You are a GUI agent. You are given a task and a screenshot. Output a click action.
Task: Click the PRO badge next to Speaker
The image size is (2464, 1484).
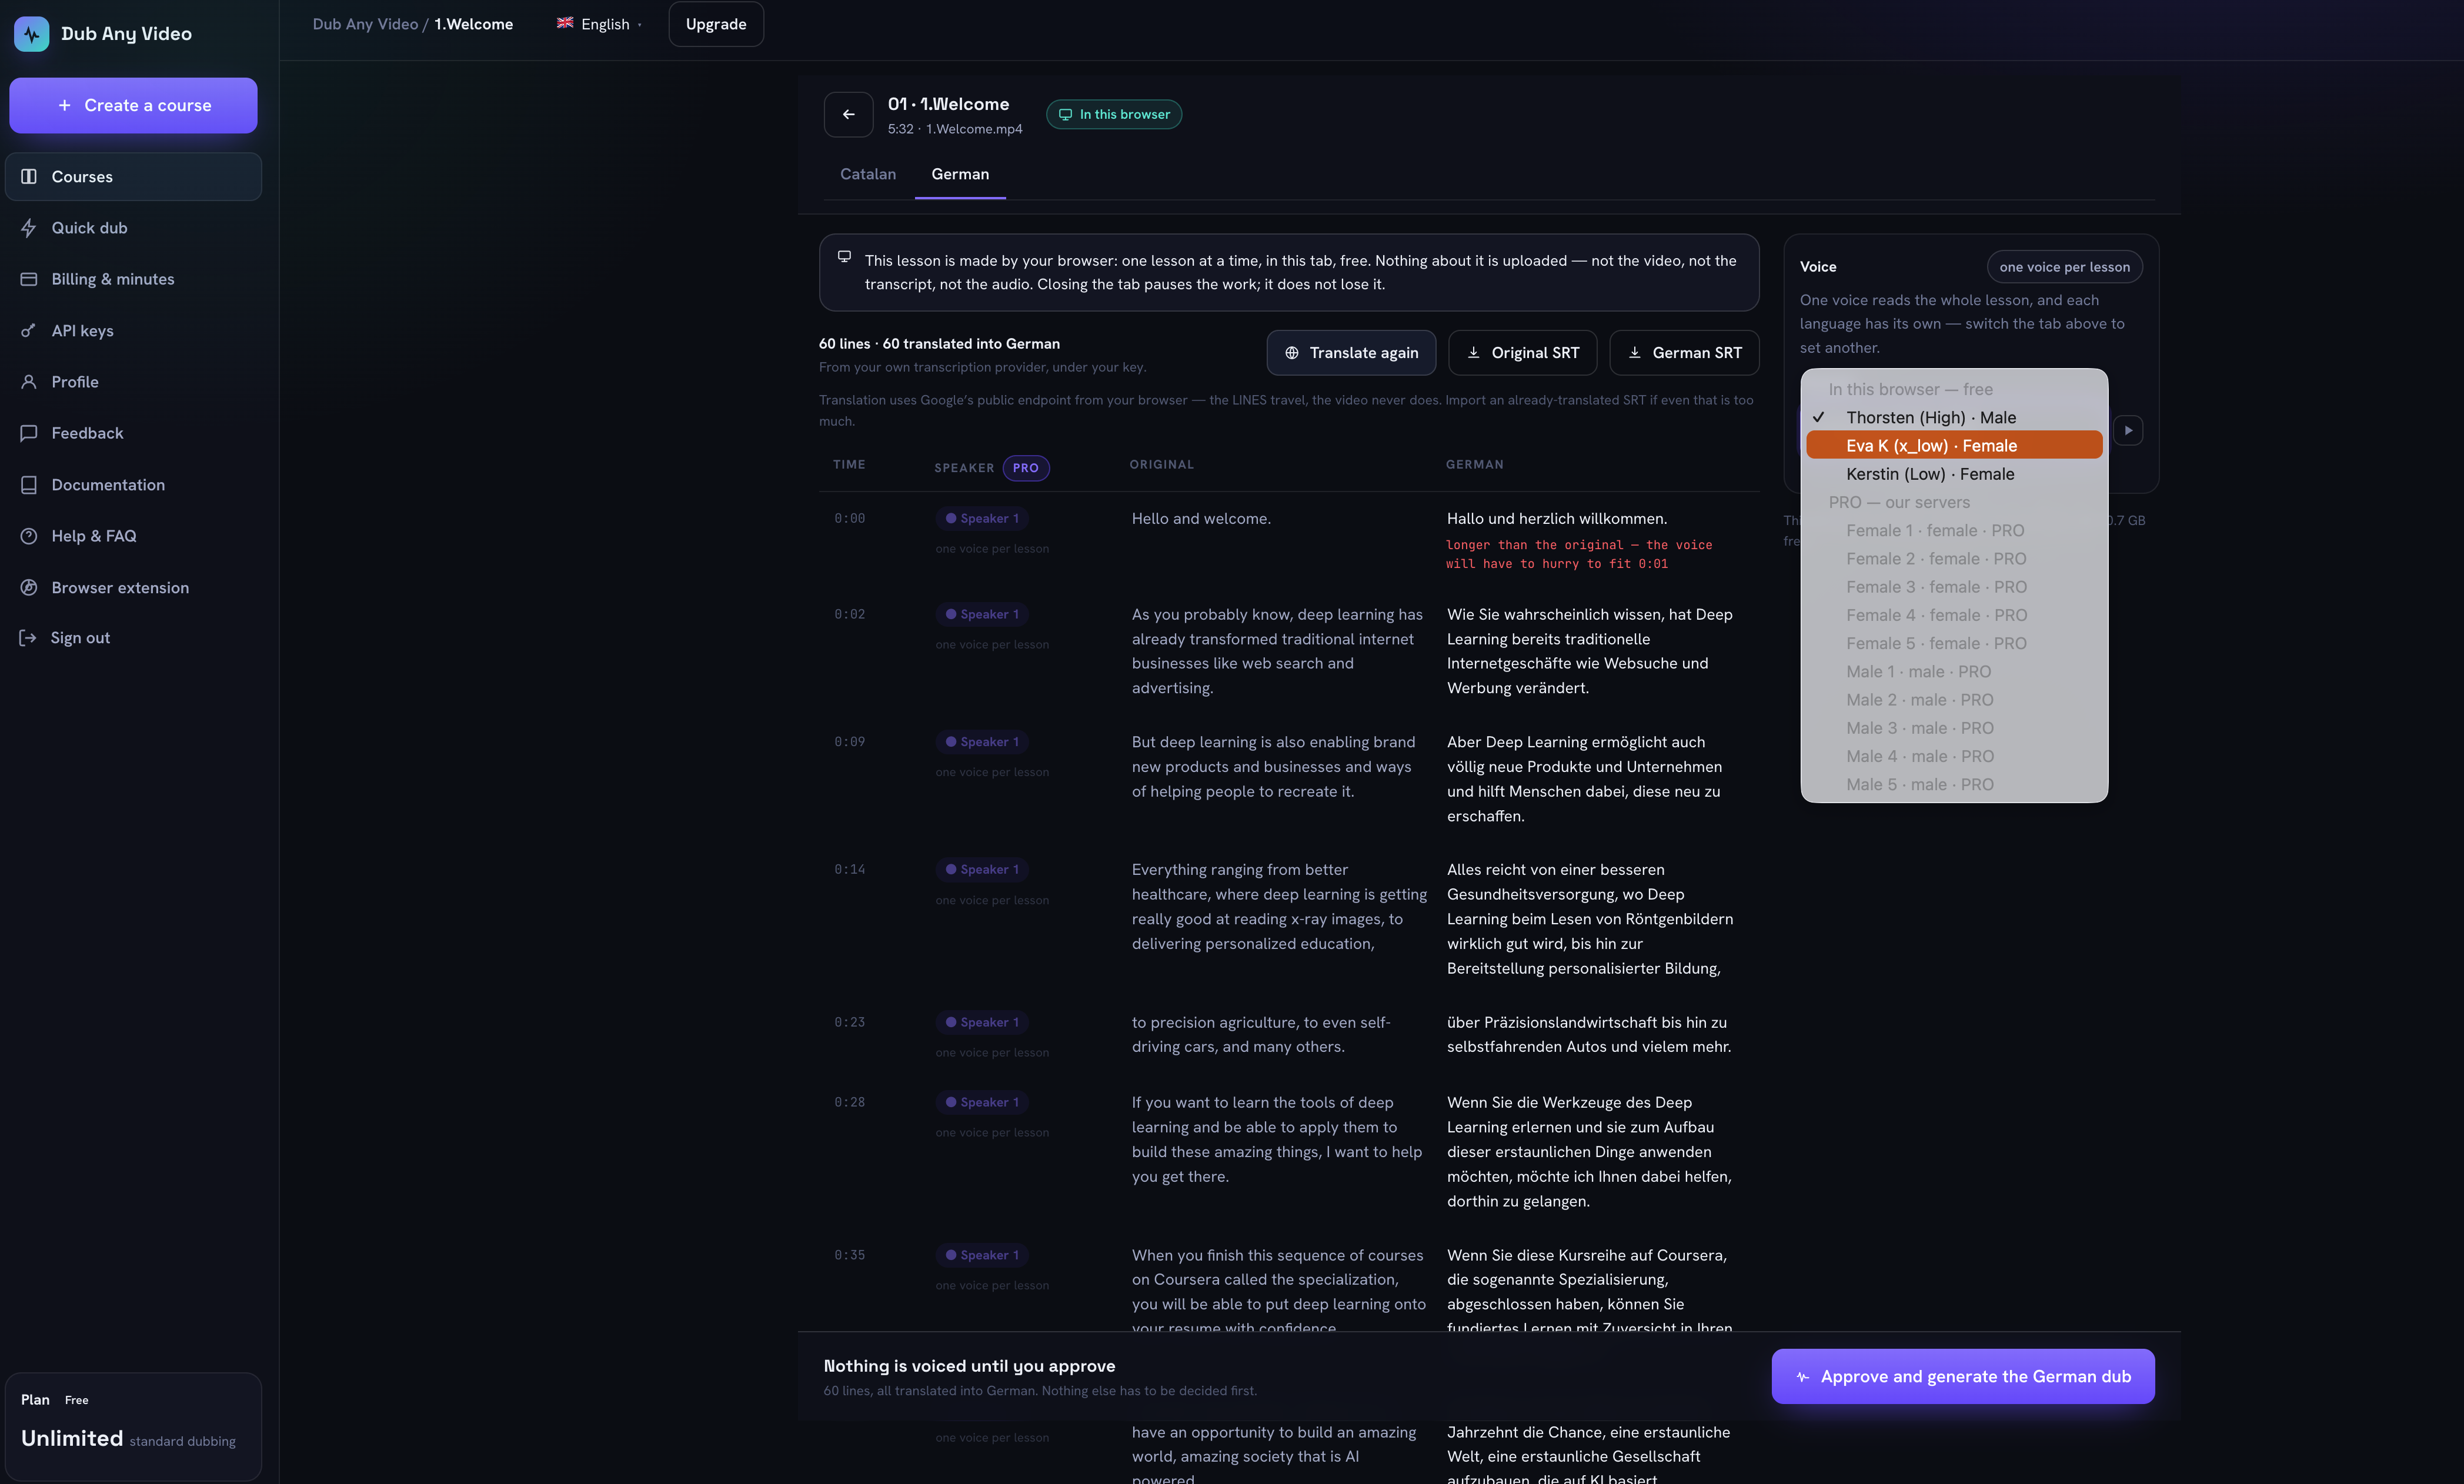1026,468
